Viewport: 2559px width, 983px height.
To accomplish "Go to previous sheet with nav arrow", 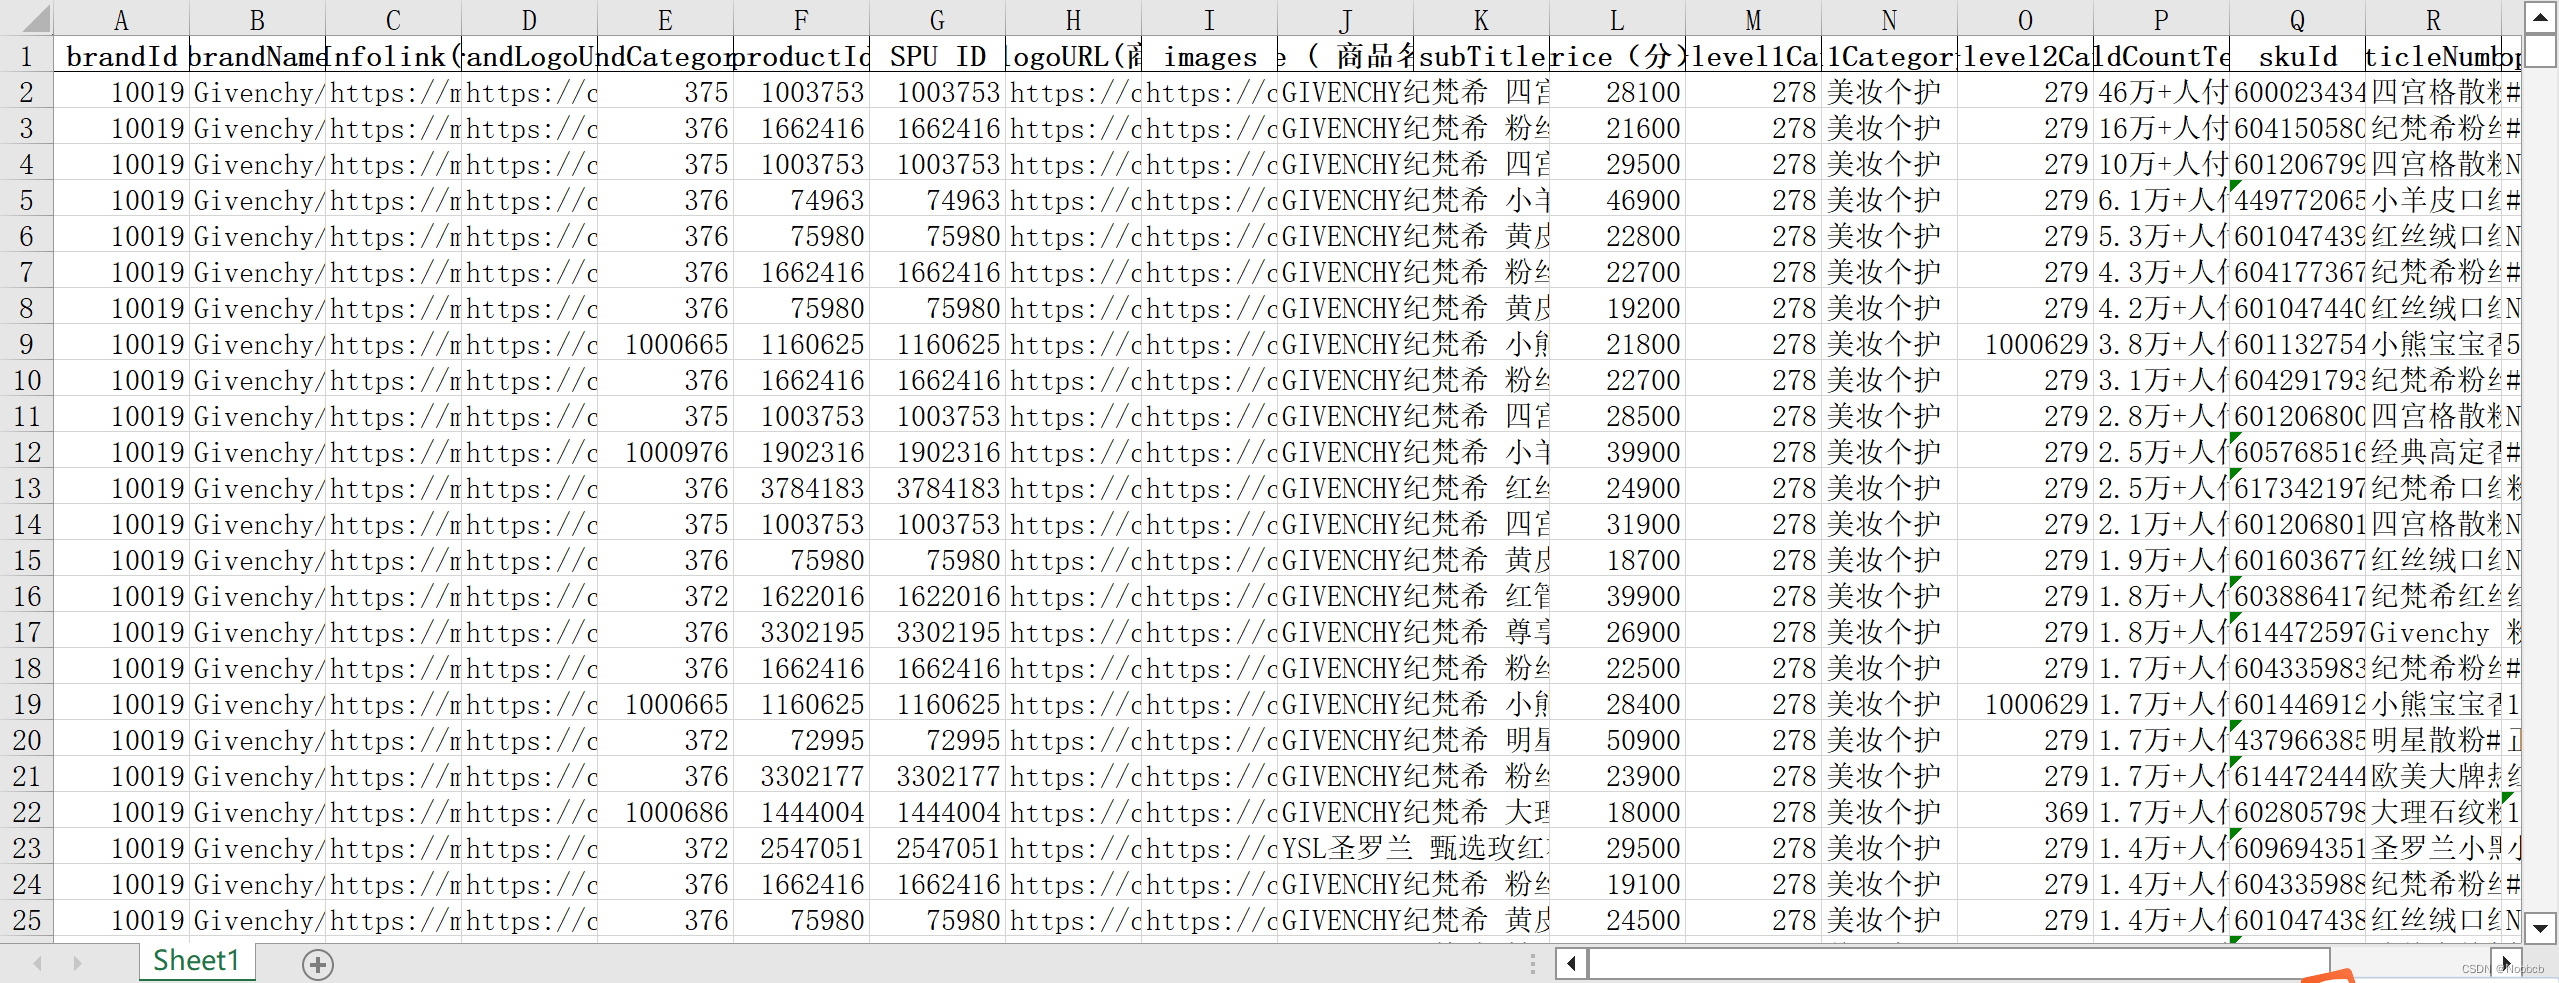I will [38, 964].
